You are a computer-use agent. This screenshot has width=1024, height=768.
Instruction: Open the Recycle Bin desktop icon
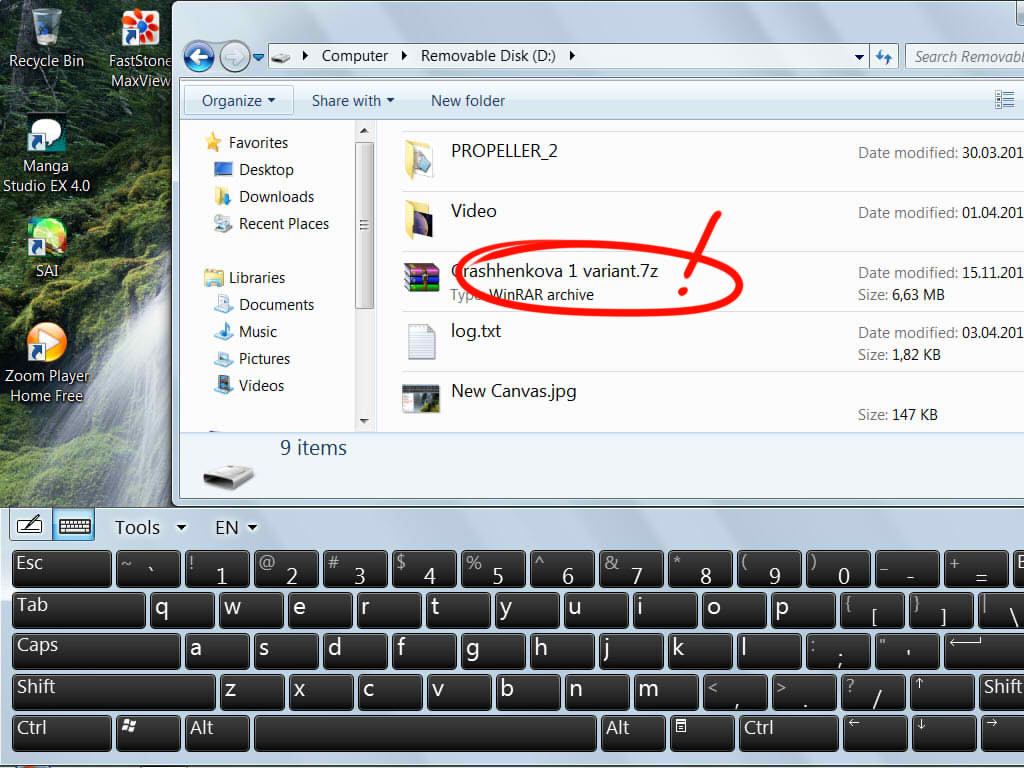click(x=46, y=38)
